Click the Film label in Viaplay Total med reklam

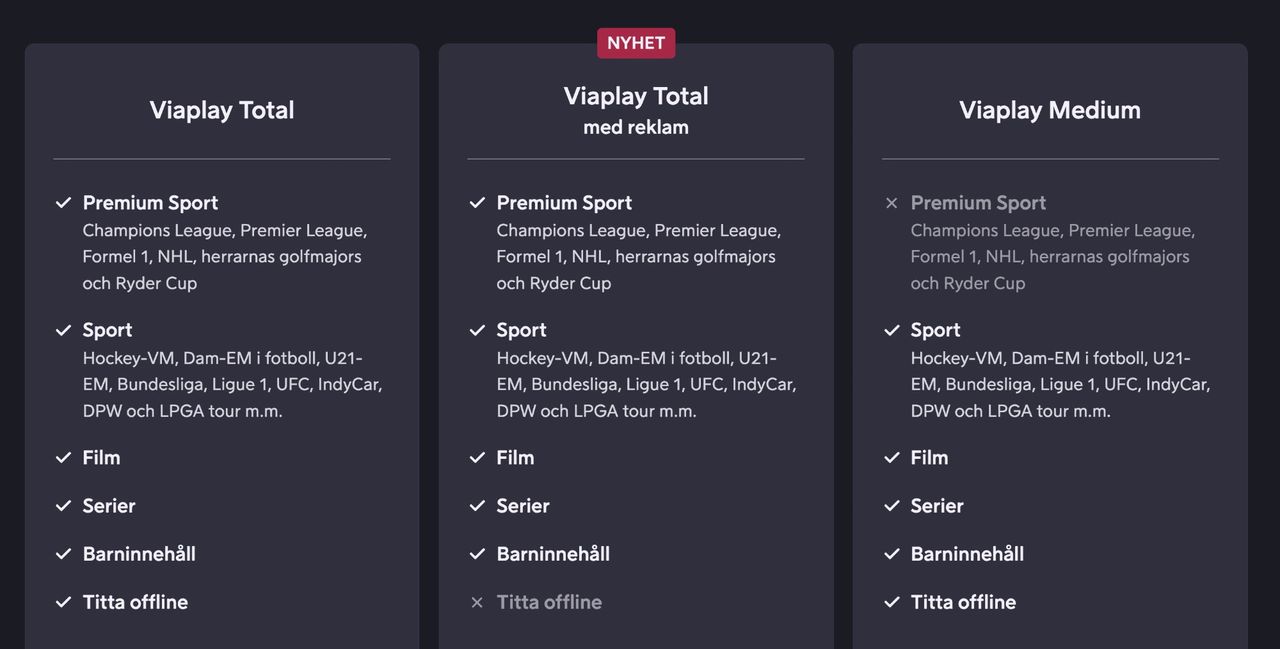[515, 458]
